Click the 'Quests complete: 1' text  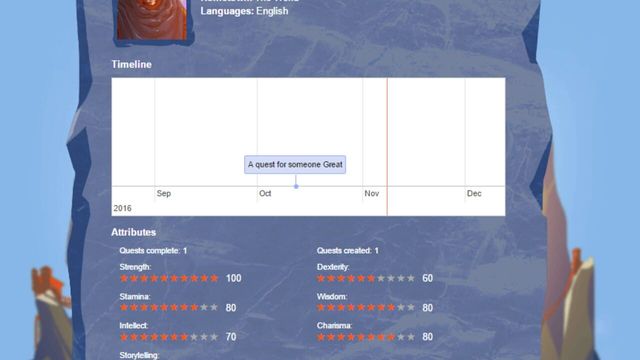pos(153,251)
